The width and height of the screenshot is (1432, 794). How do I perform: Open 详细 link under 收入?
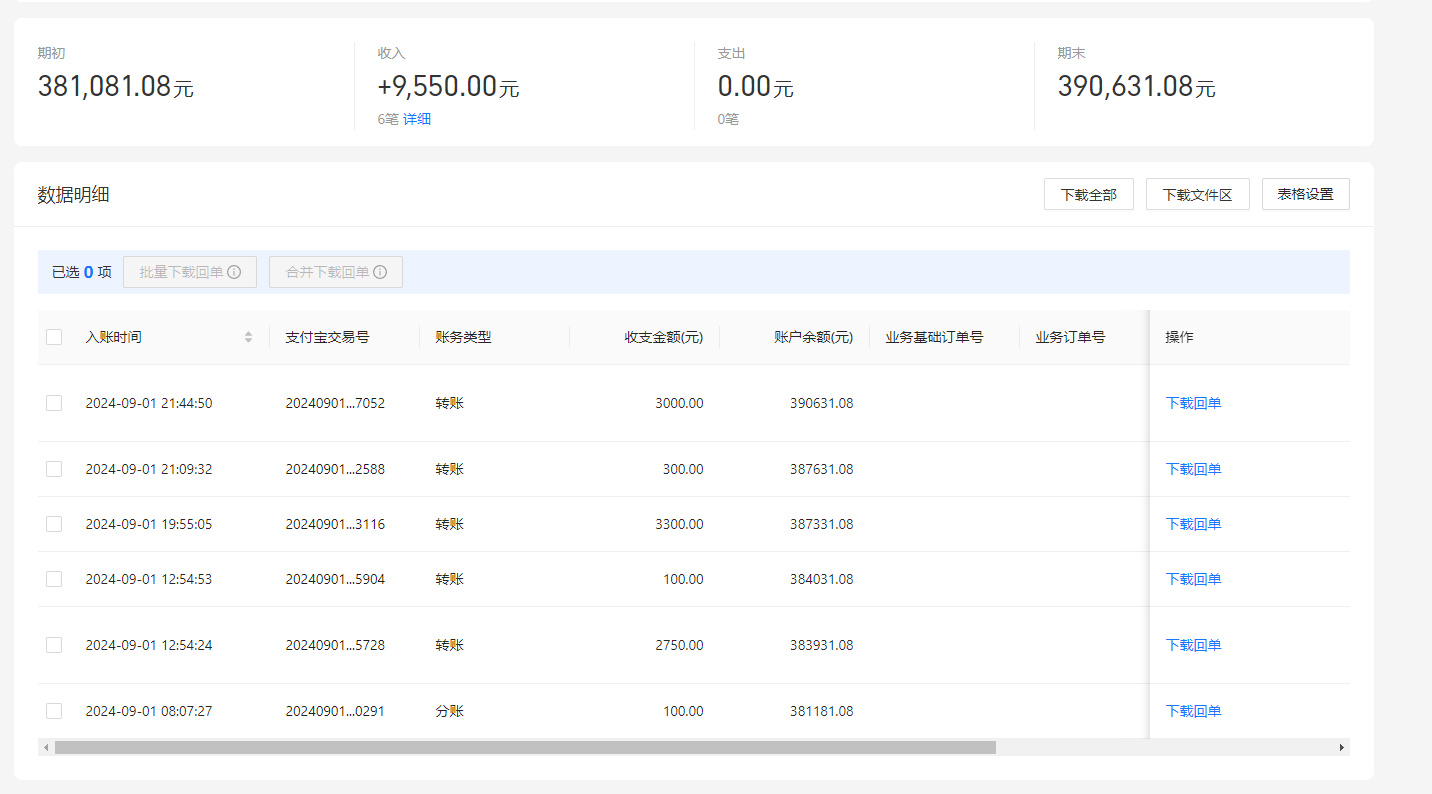click(x=417, y=119)
